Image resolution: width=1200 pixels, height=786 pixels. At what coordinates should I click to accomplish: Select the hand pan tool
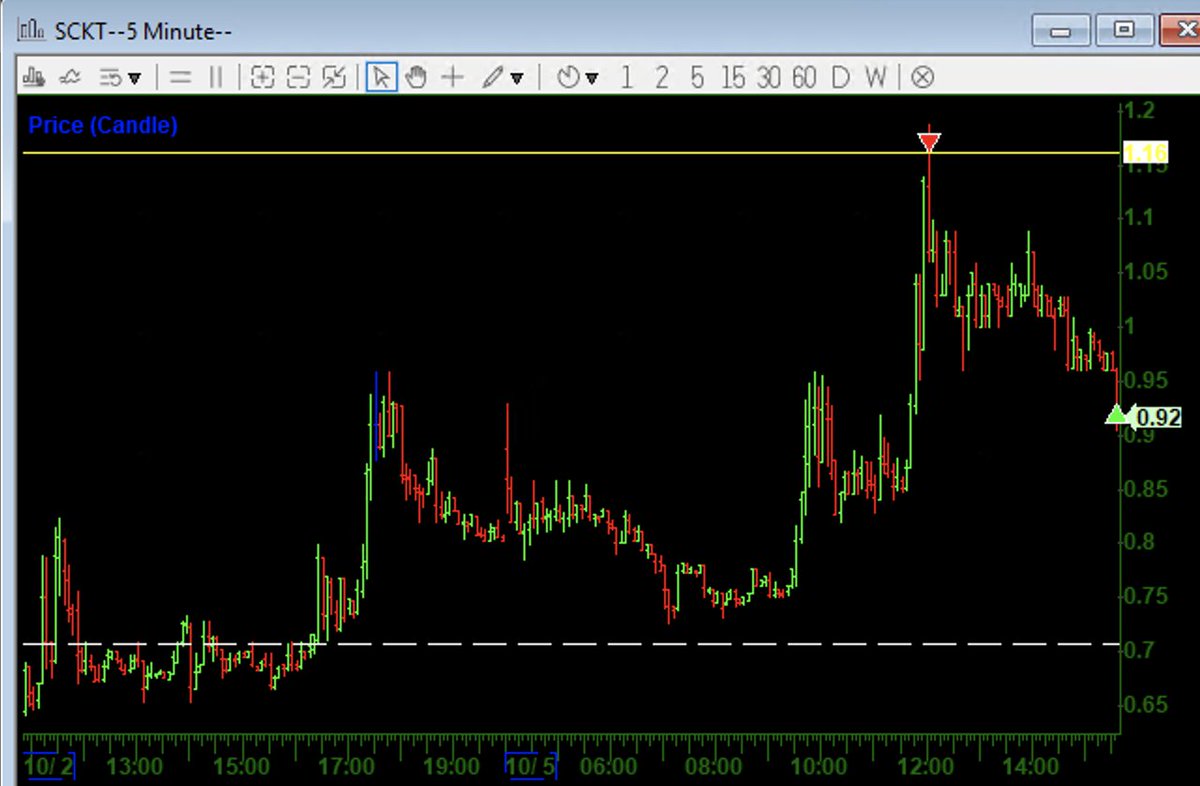click(x=416, y=77)
